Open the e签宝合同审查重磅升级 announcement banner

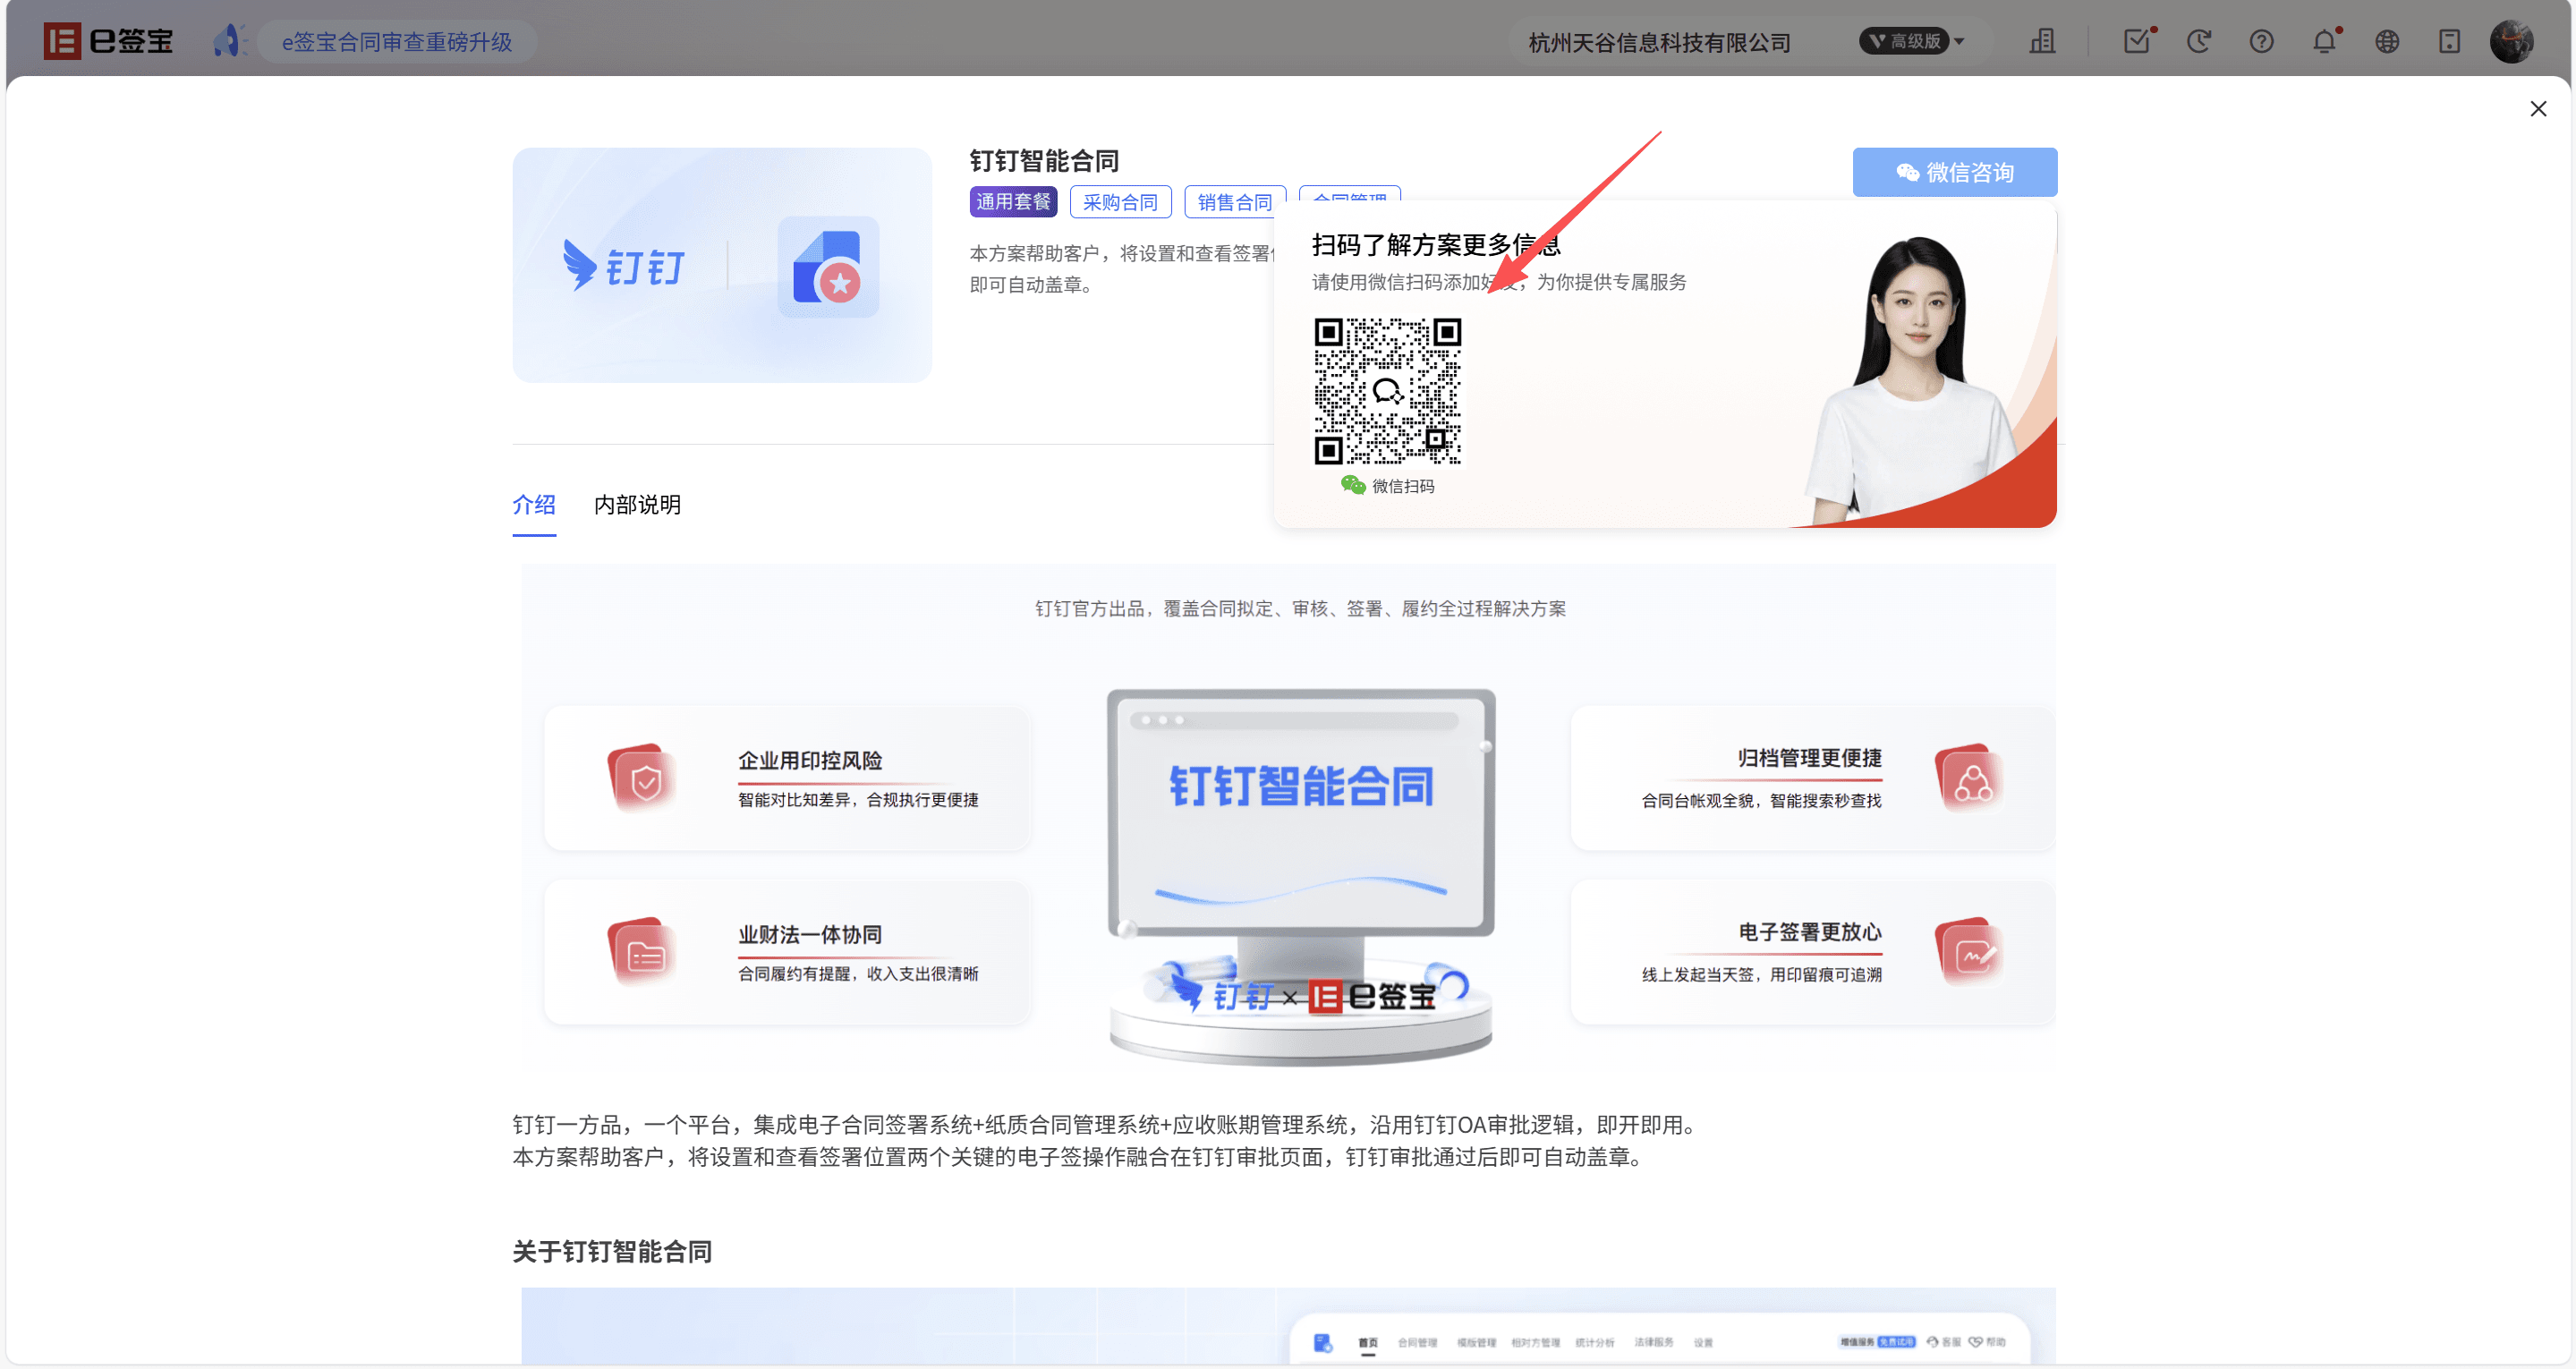(397, 42)
